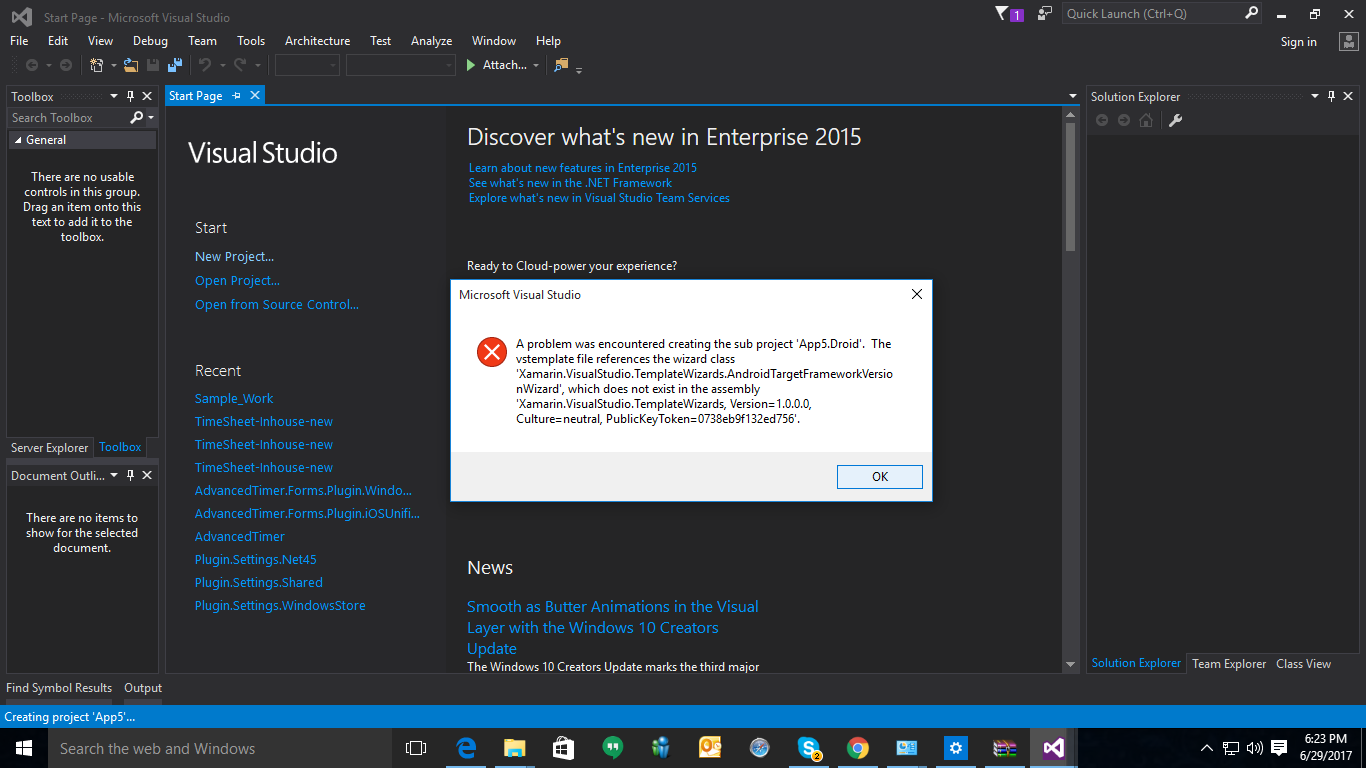Click the red error icon in dialog

pos(491,352)
